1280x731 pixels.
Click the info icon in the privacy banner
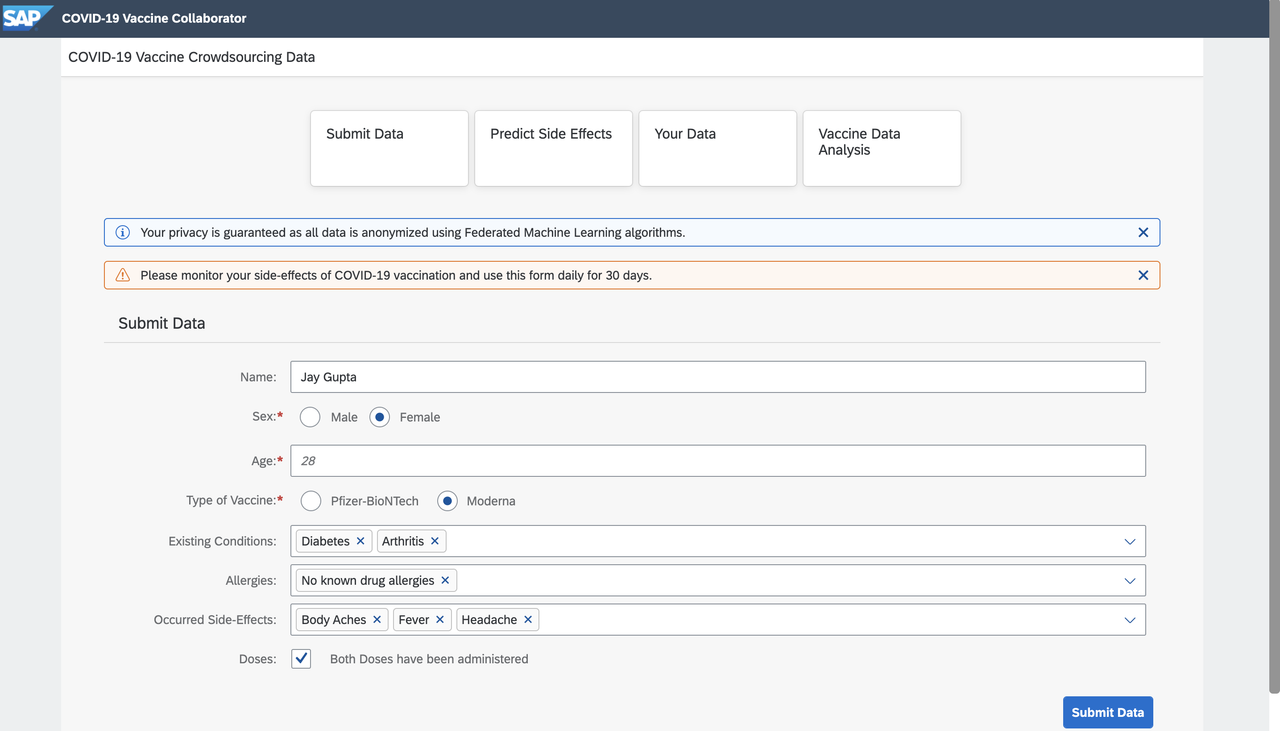click(121, 231)
